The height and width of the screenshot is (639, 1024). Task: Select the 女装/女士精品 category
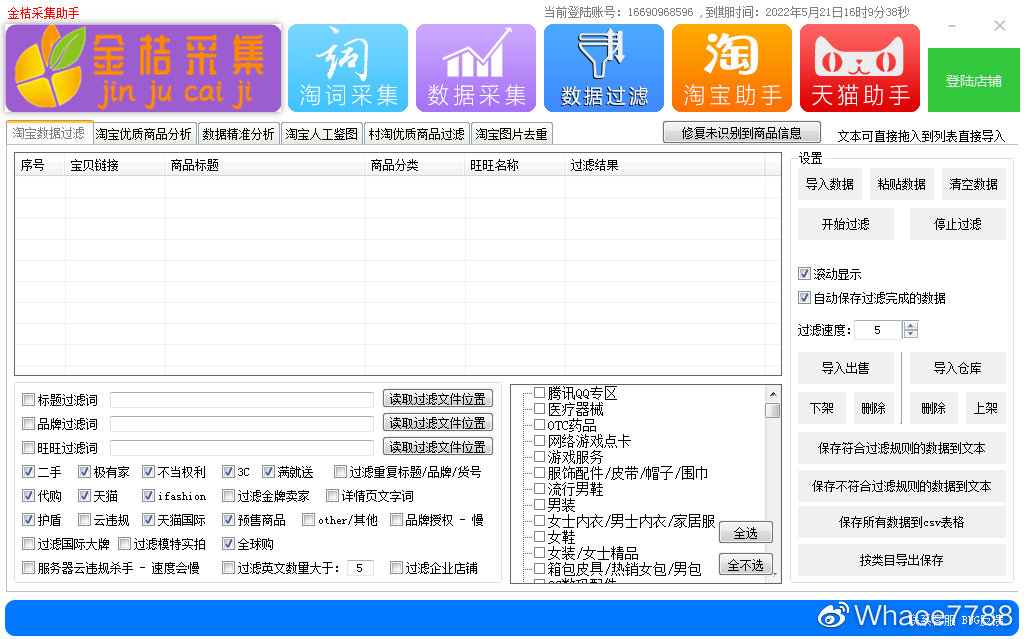pyautogui.click(x=539, y=552)
